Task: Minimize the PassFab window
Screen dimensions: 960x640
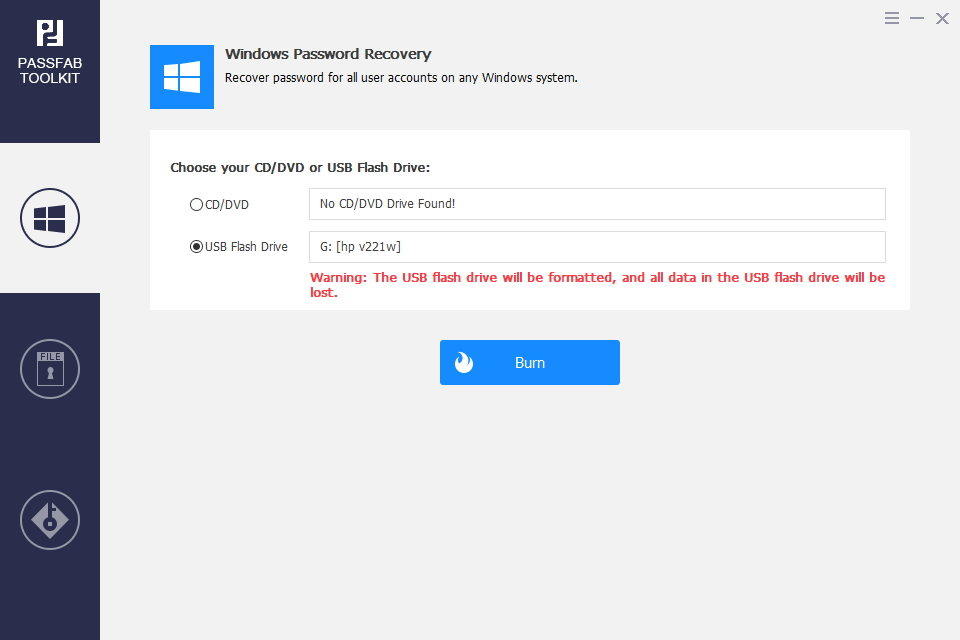Action: pyautogui.click(x=917, y=18)
